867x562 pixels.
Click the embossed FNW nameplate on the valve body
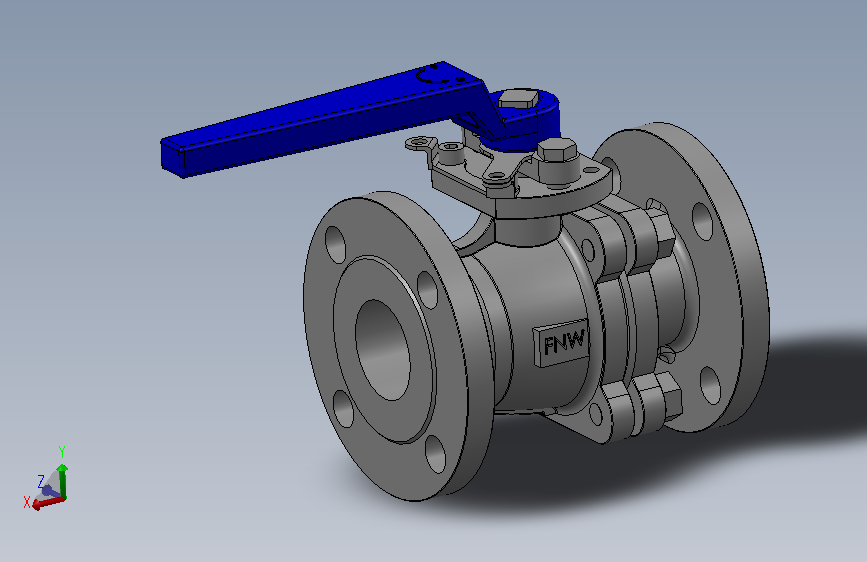click(560, 343)
